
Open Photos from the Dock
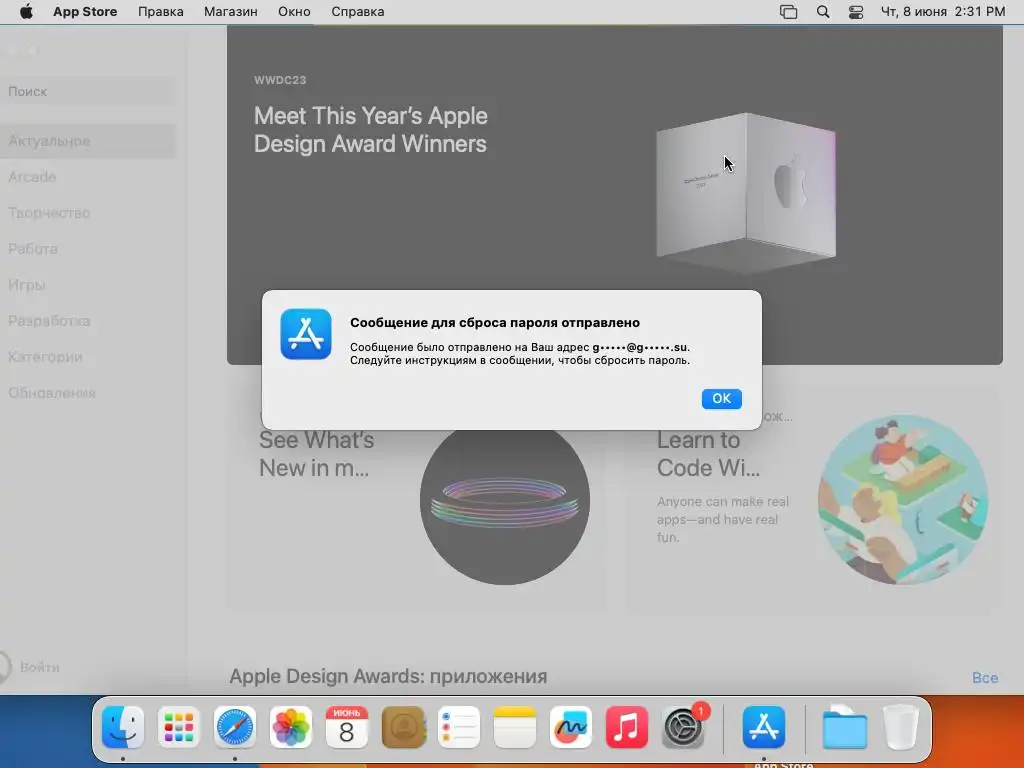[291, 727]
